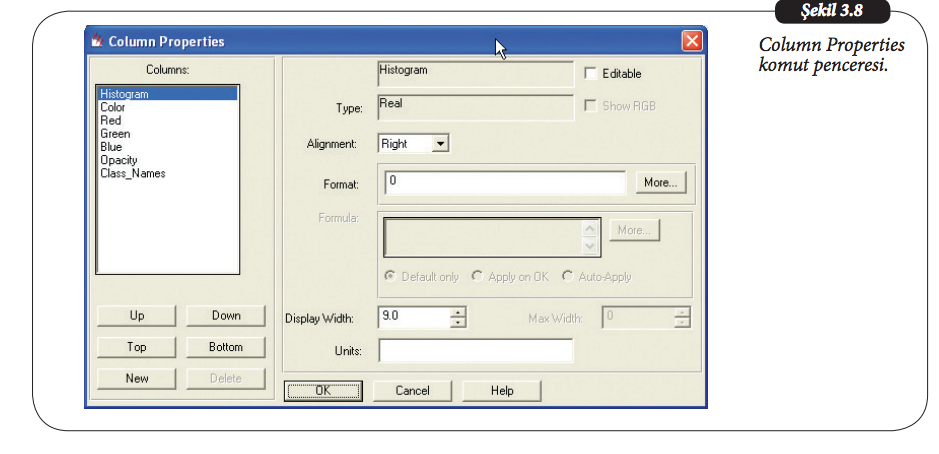Enable the Editable checkbox
Viewport: 939px width, 454px height.
[590, 73]
